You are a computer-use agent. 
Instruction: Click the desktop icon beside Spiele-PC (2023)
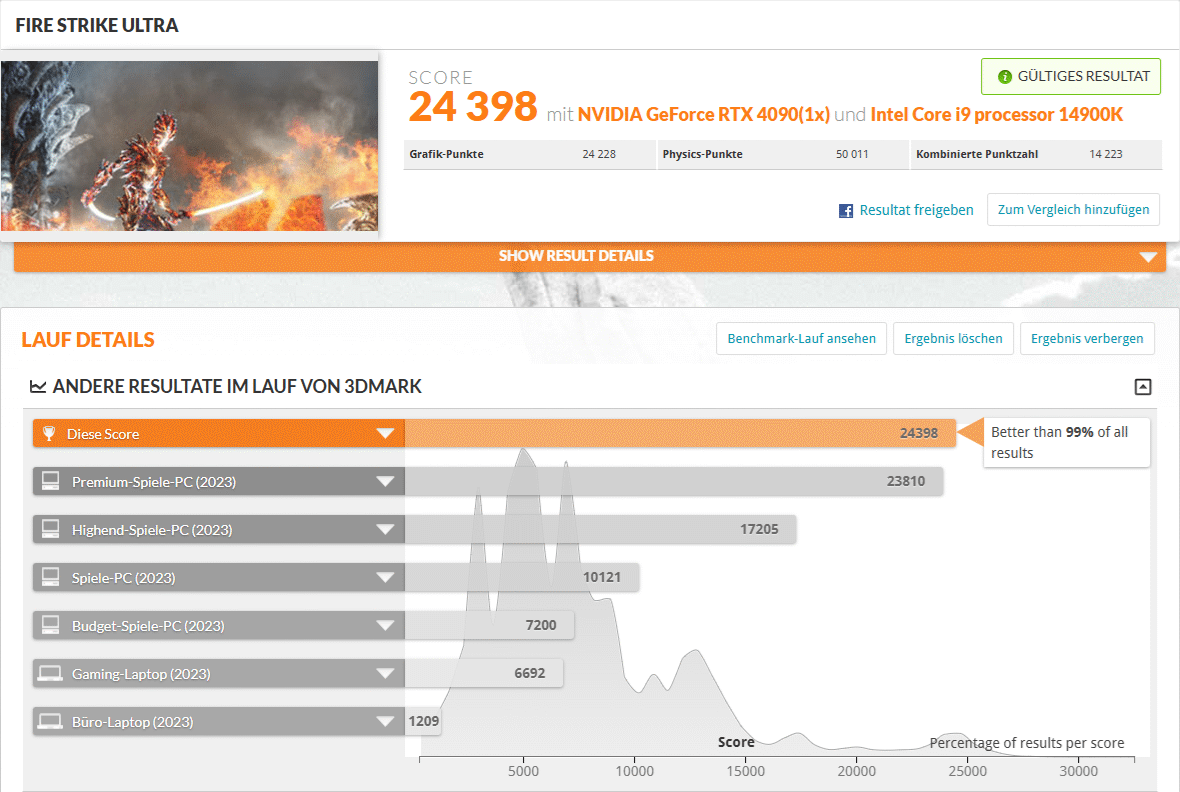point(50,578)
